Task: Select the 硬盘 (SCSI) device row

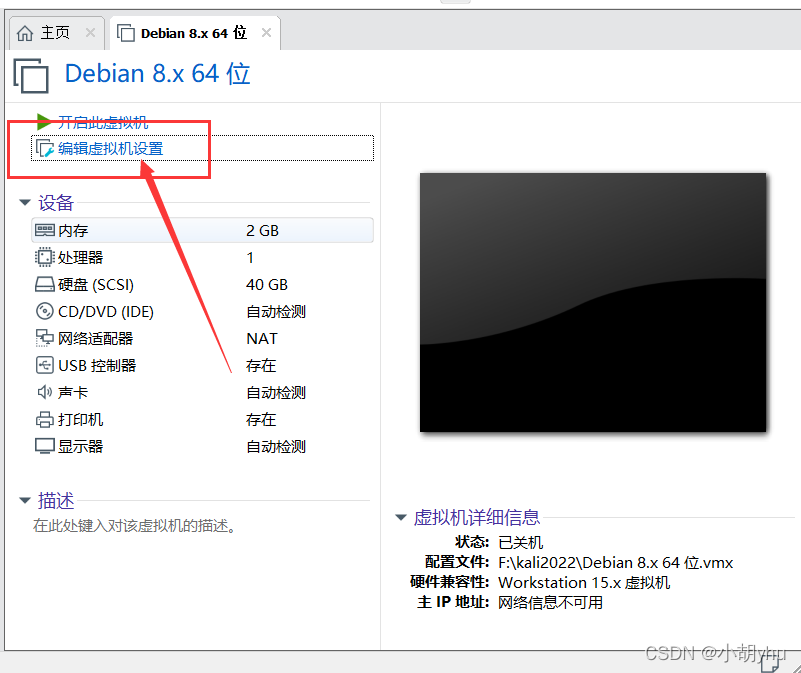Action: coord(203,284)
